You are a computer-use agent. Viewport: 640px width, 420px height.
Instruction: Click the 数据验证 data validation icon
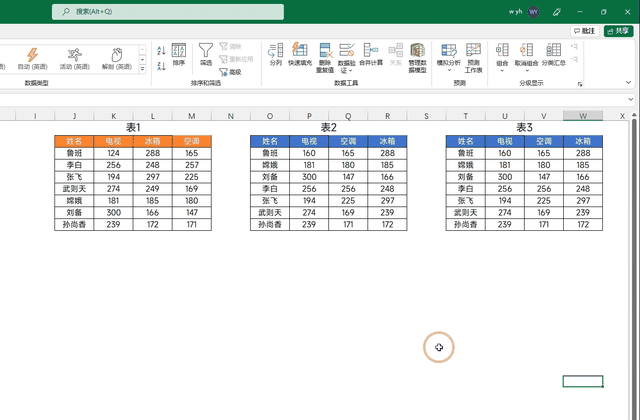coord(347,51)
